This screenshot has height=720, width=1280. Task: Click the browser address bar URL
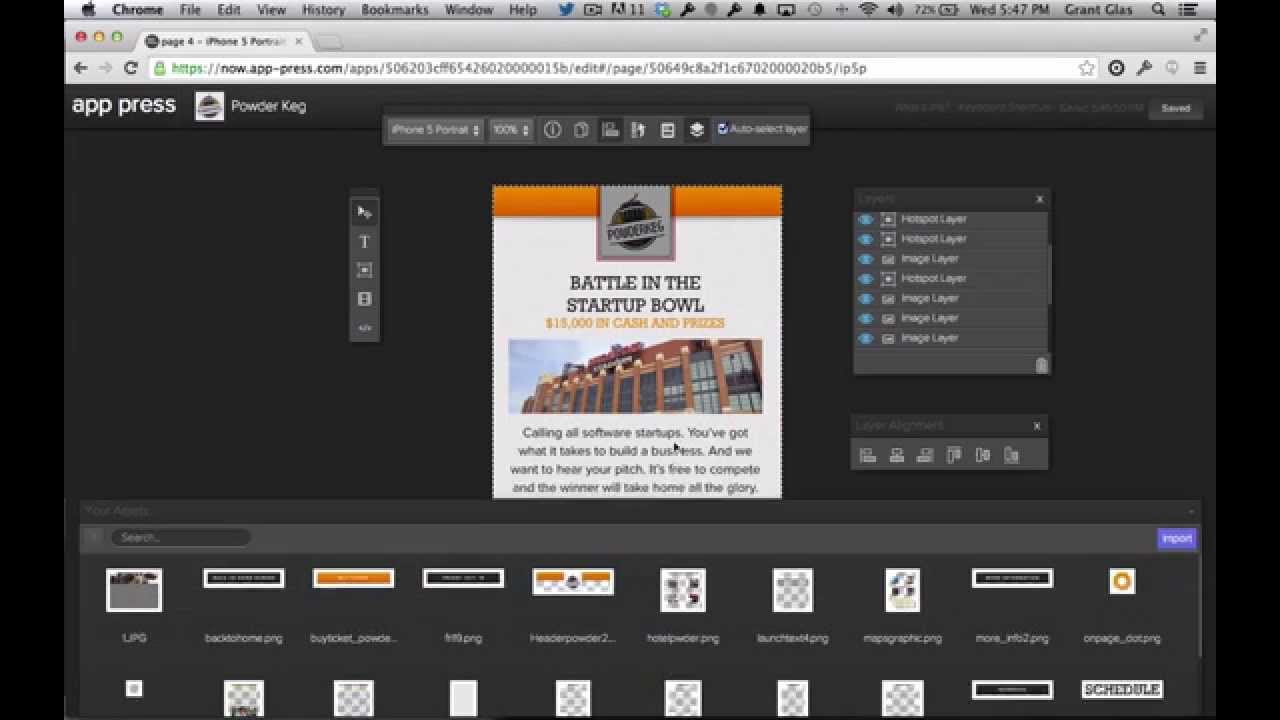click(x=518, y=68)
